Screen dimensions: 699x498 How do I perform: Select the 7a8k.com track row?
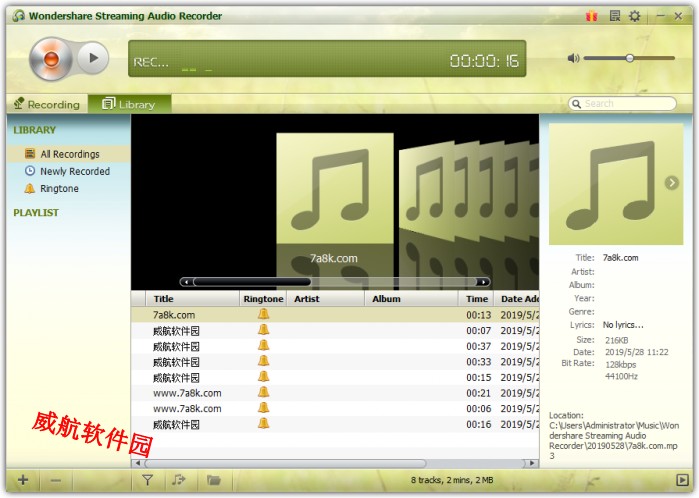point(335,315)
